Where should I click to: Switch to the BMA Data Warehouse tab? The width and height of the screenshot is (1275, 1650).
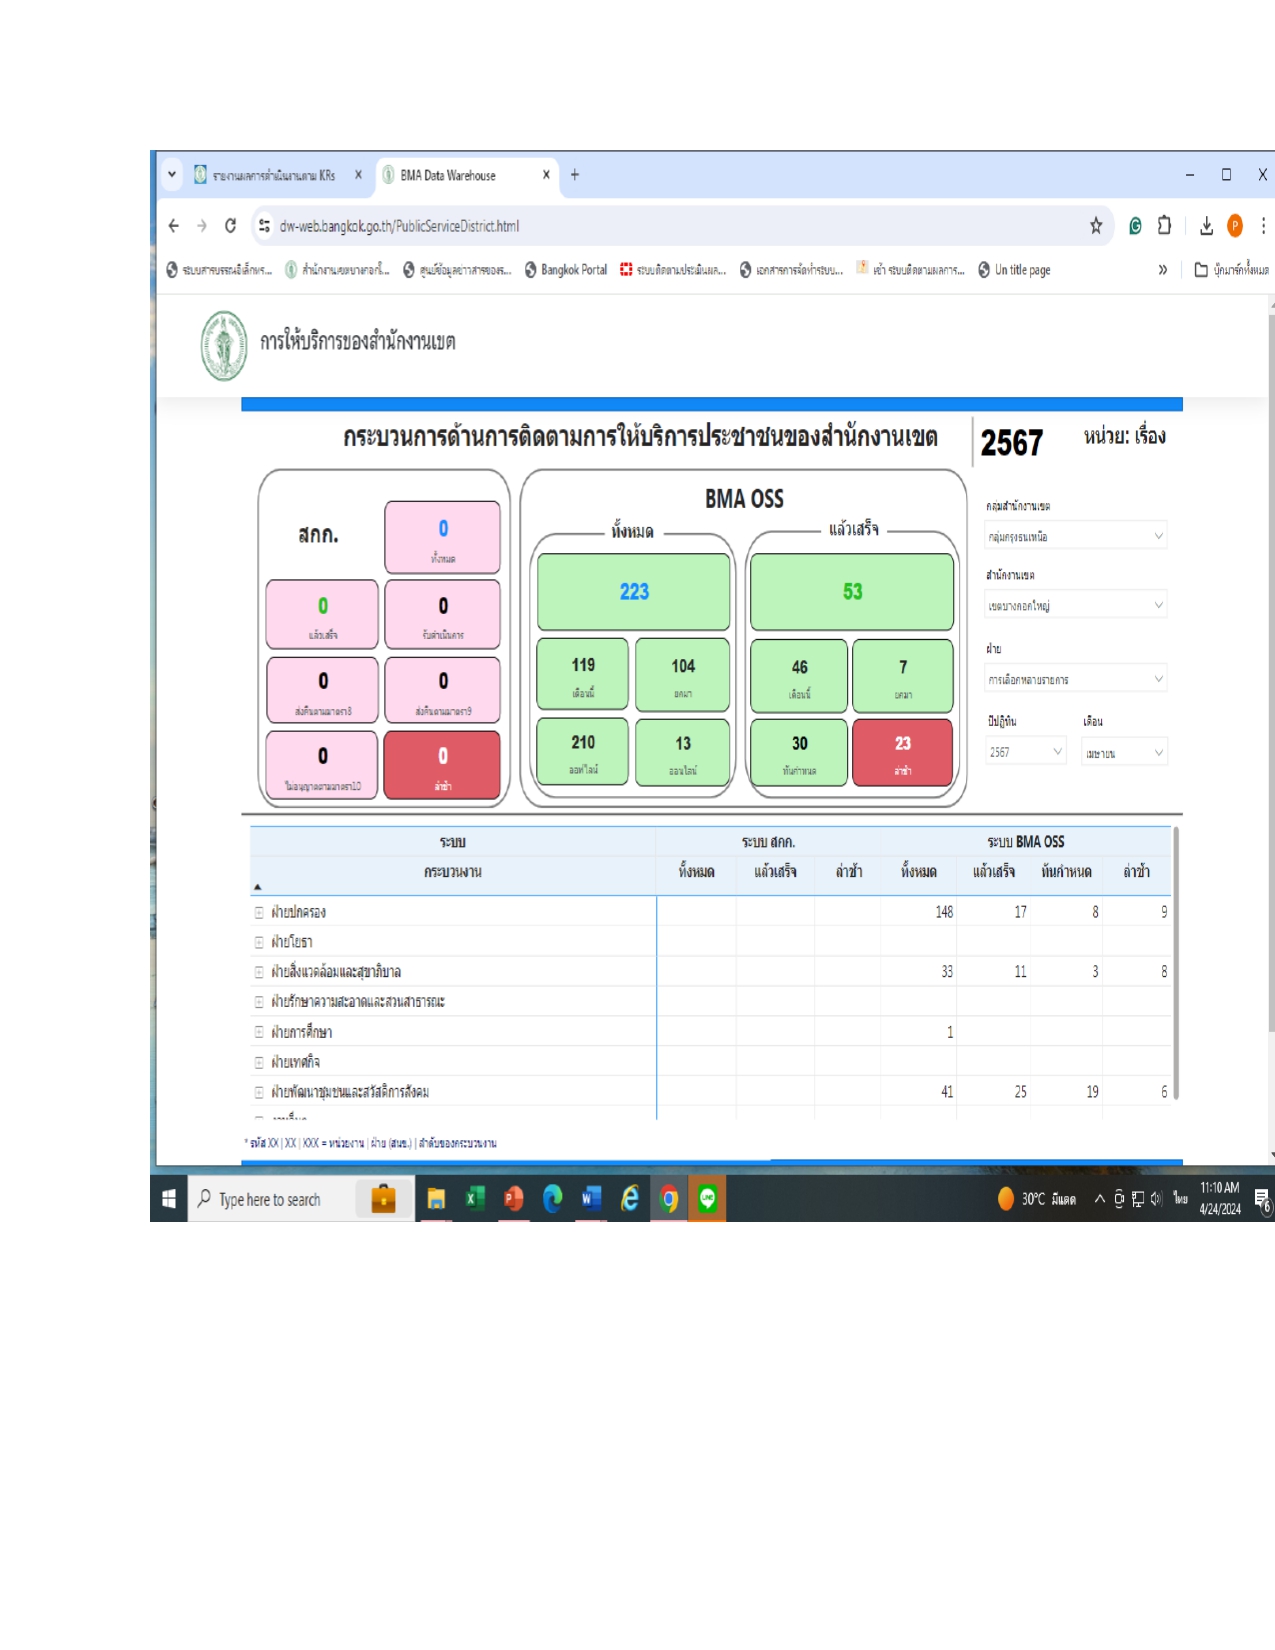pyautogui.click(x=460, y=175)
